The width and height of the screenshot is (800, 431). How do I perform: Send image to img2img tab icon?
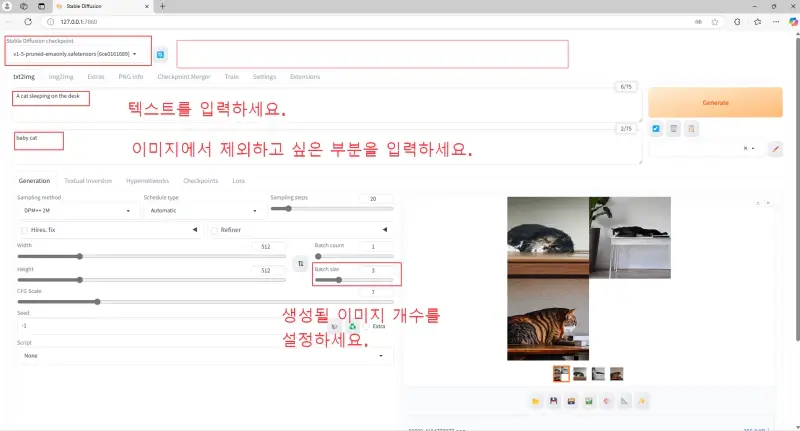click(589, 401)
